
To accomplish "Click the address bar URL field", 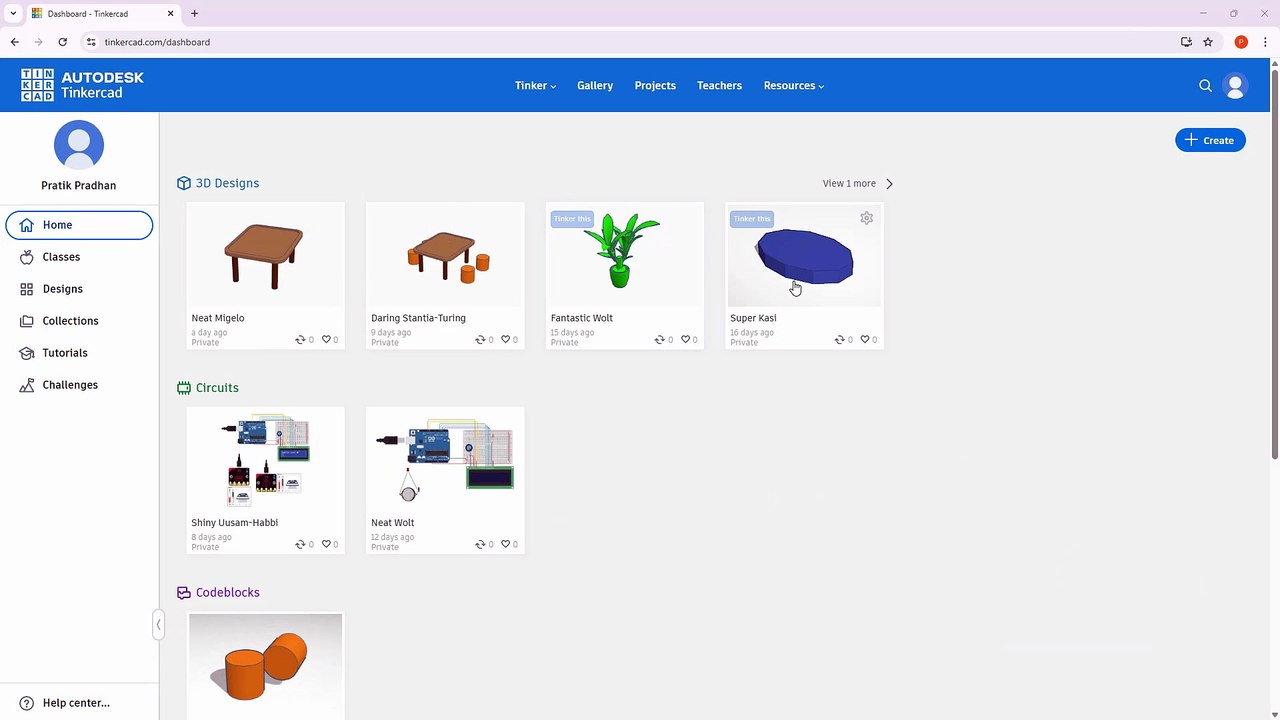I will click(630, 42).
